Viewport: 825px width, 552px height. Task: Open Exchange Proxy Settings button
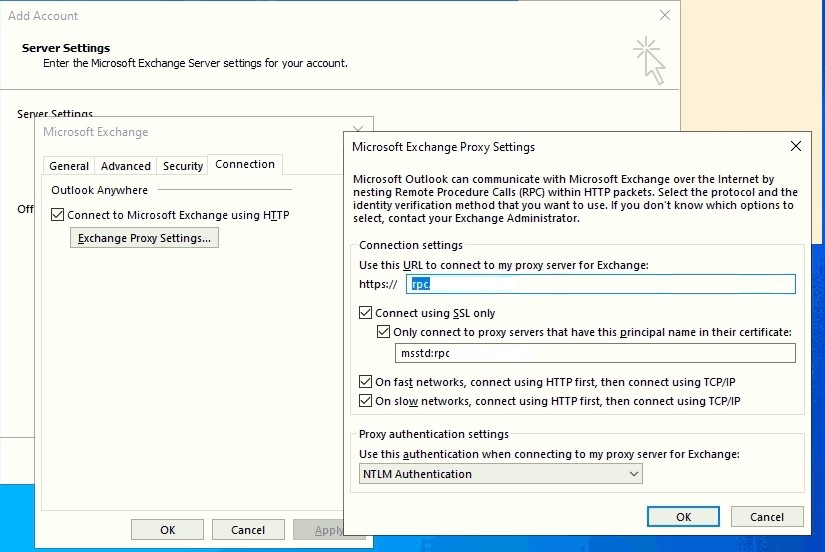coord(144,238)
